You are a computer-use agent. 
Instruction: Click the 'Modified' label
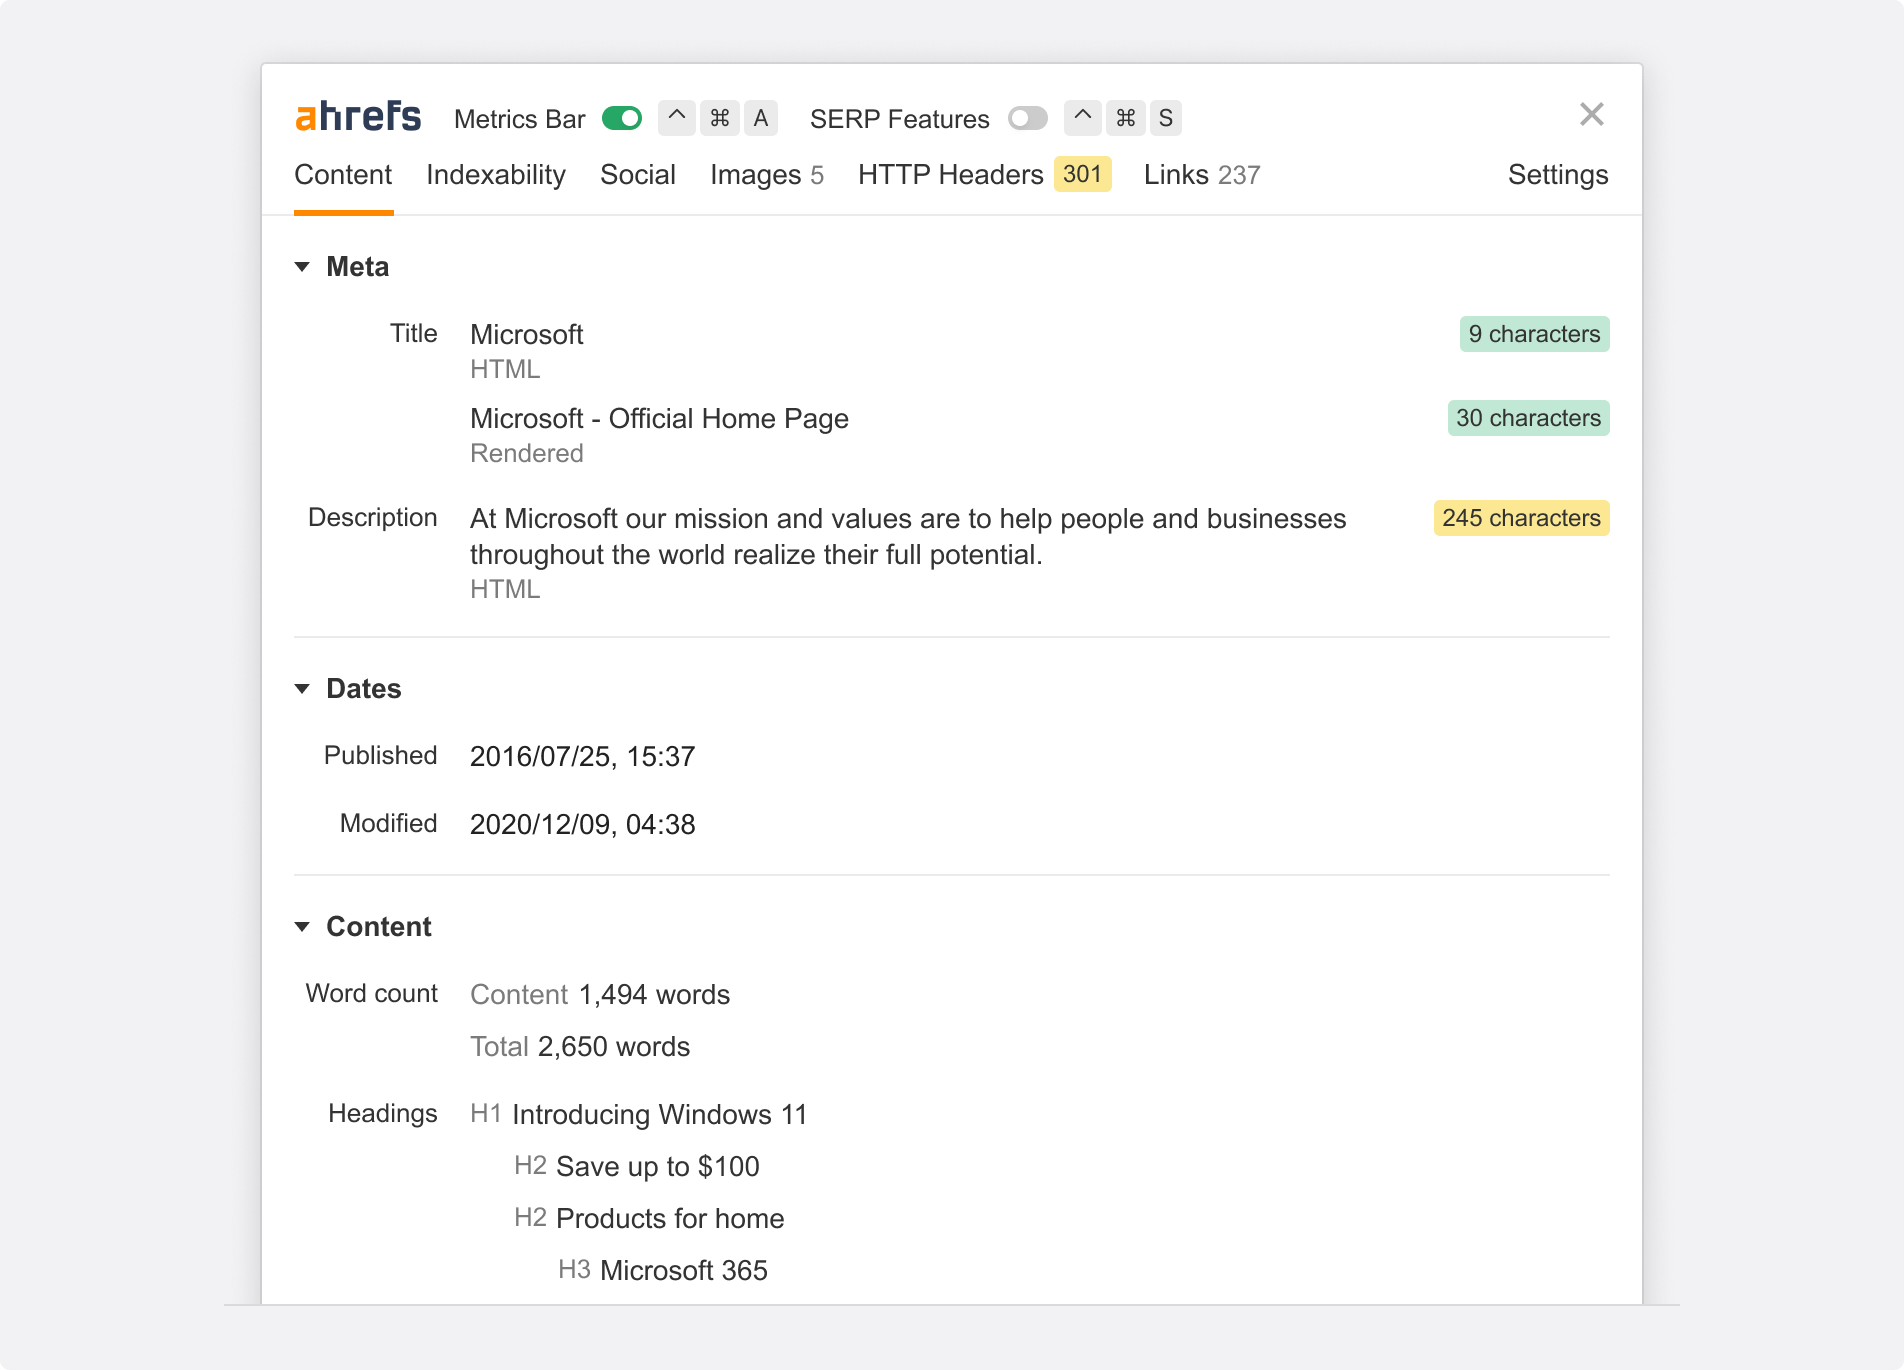click(389, 824)
